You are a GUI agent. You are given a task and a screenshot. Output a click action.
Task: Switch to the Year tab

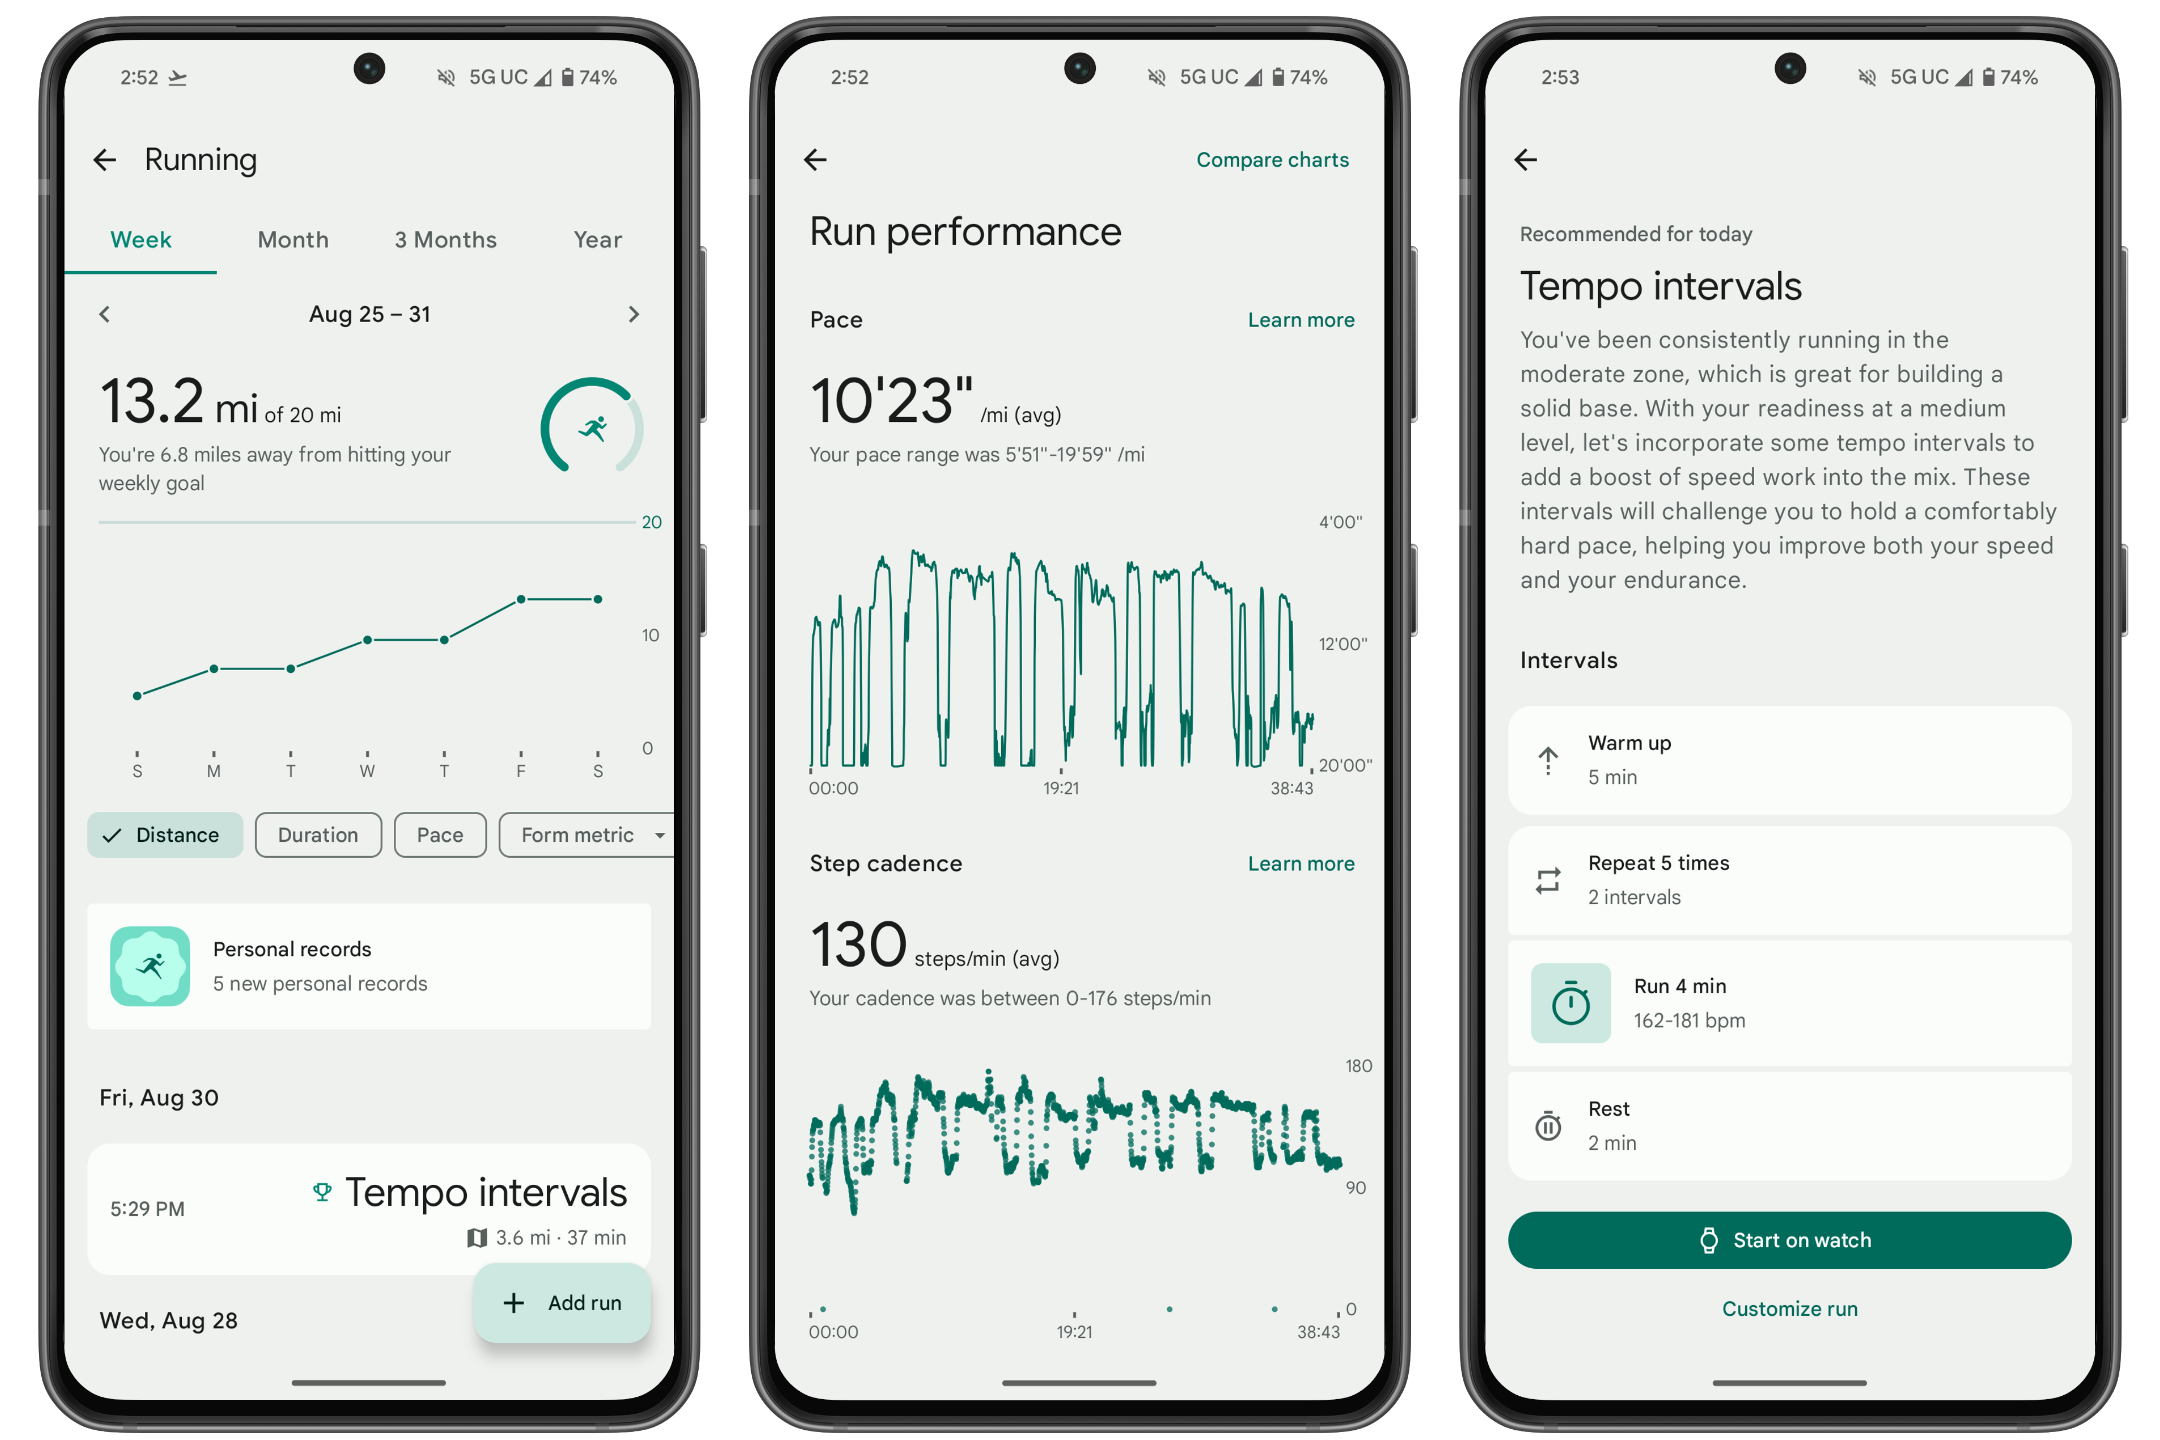point(593,241)
